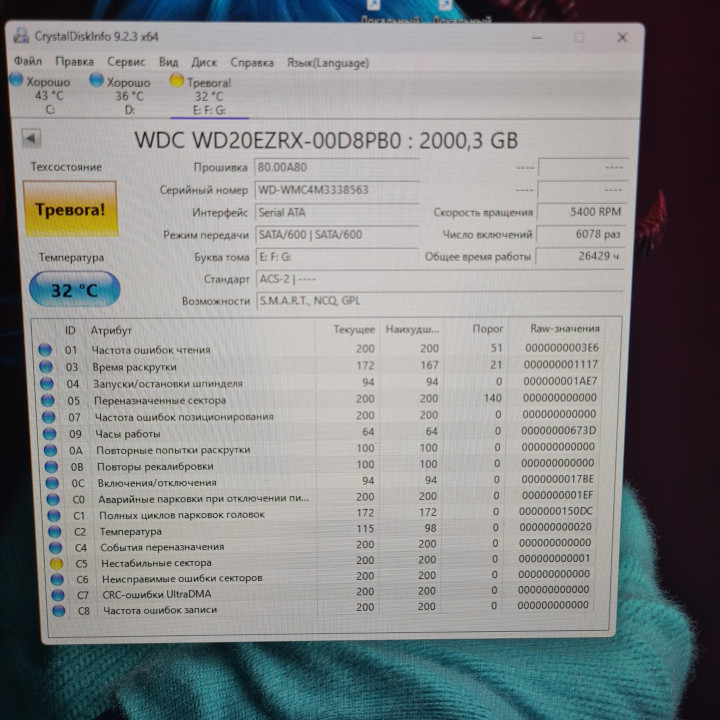
Task: Open the Файл menu
Action: (28, 61)
